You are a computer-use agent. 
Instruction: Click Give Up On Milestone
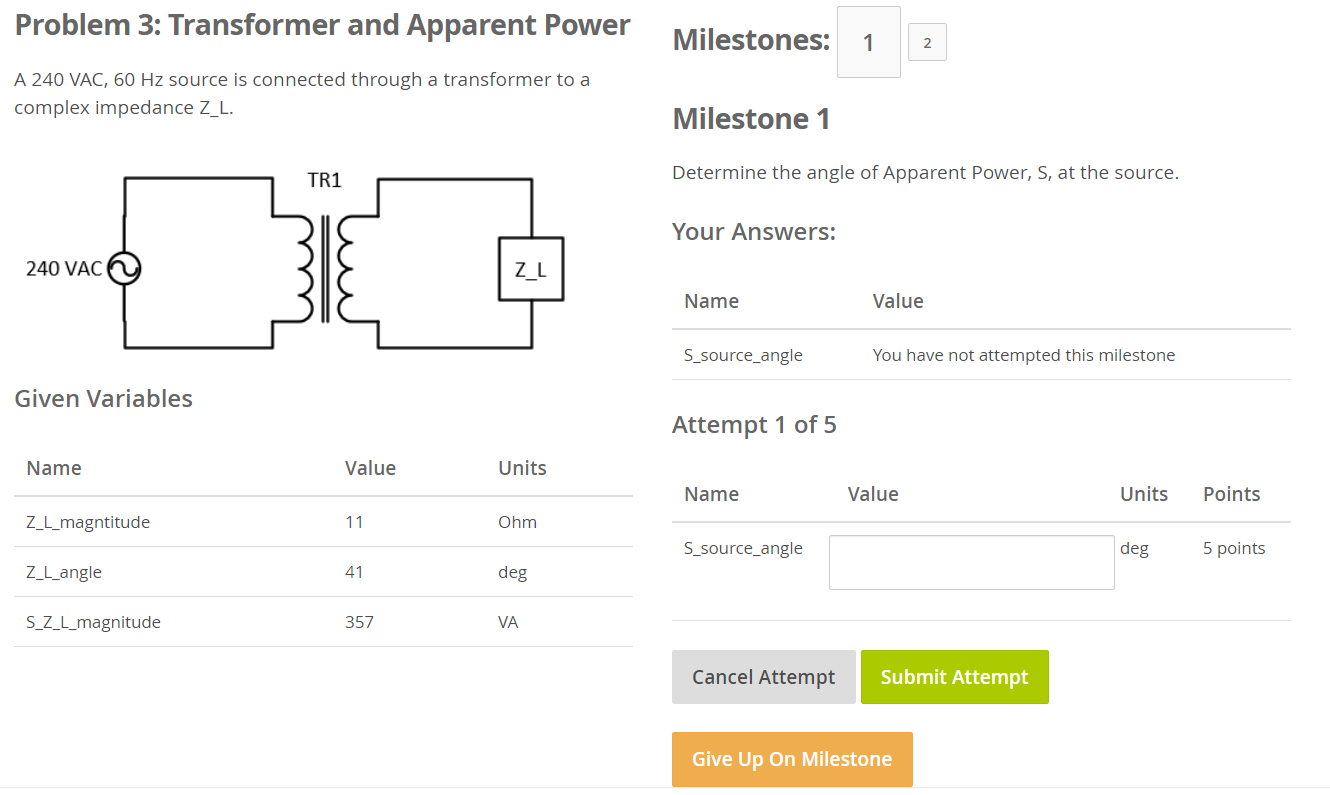792,759
